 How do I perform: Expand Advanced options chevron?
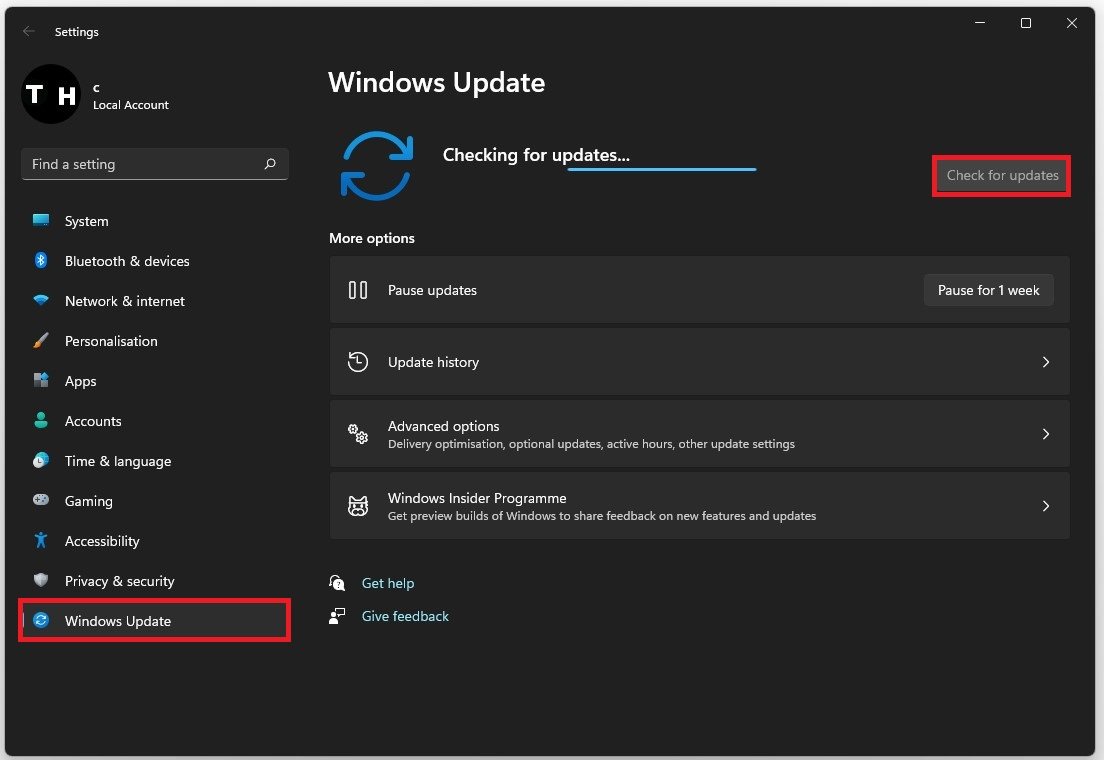(1046, 434)
